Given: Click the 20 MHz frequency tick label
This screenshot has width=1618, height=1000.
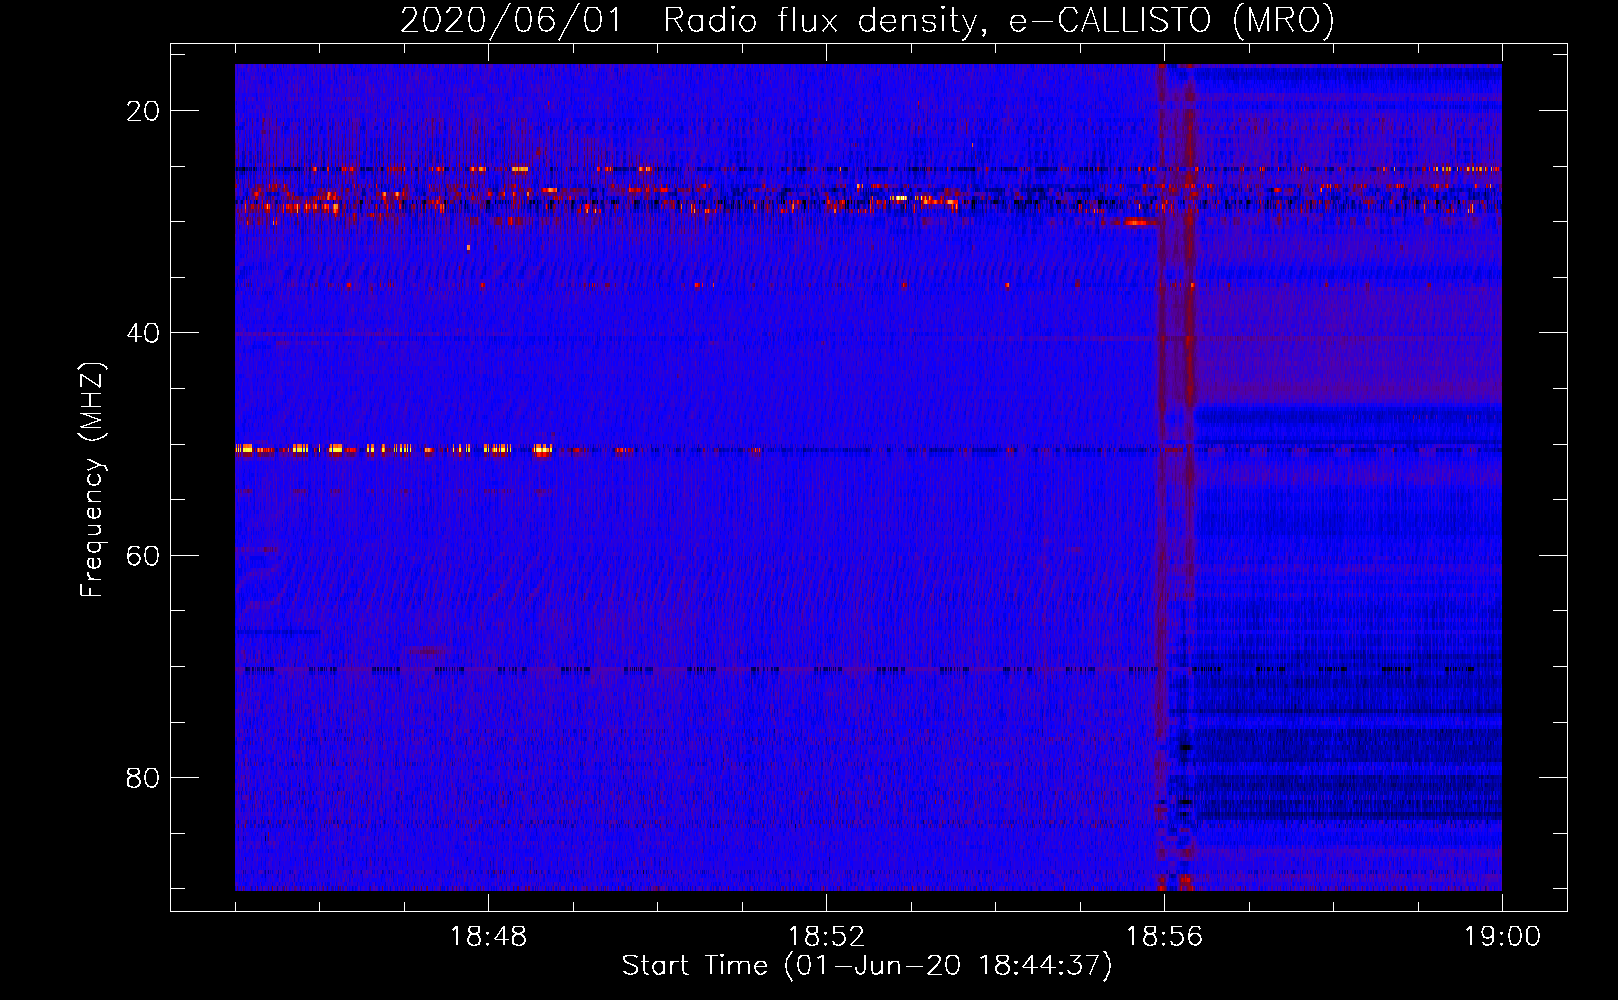Looking at the screenshot, I should point(143,111).
